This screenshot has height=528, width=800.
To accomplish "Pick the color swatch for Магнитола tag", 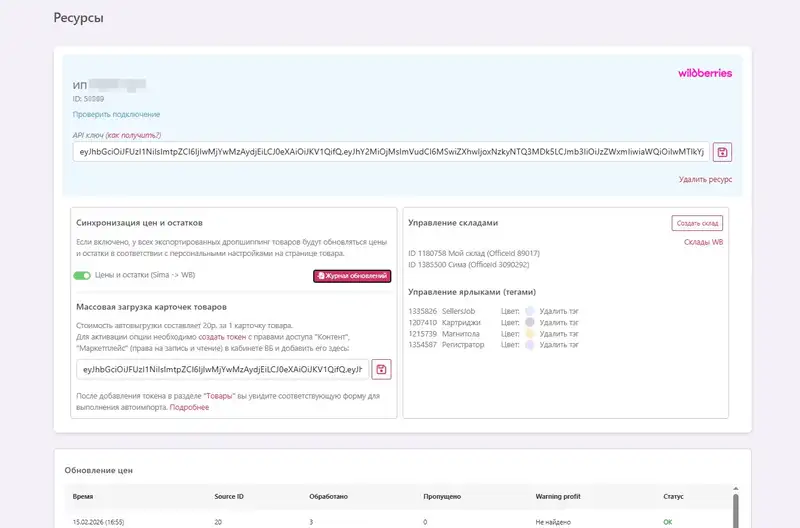I will pyautogui.click(x=530, y=334).
